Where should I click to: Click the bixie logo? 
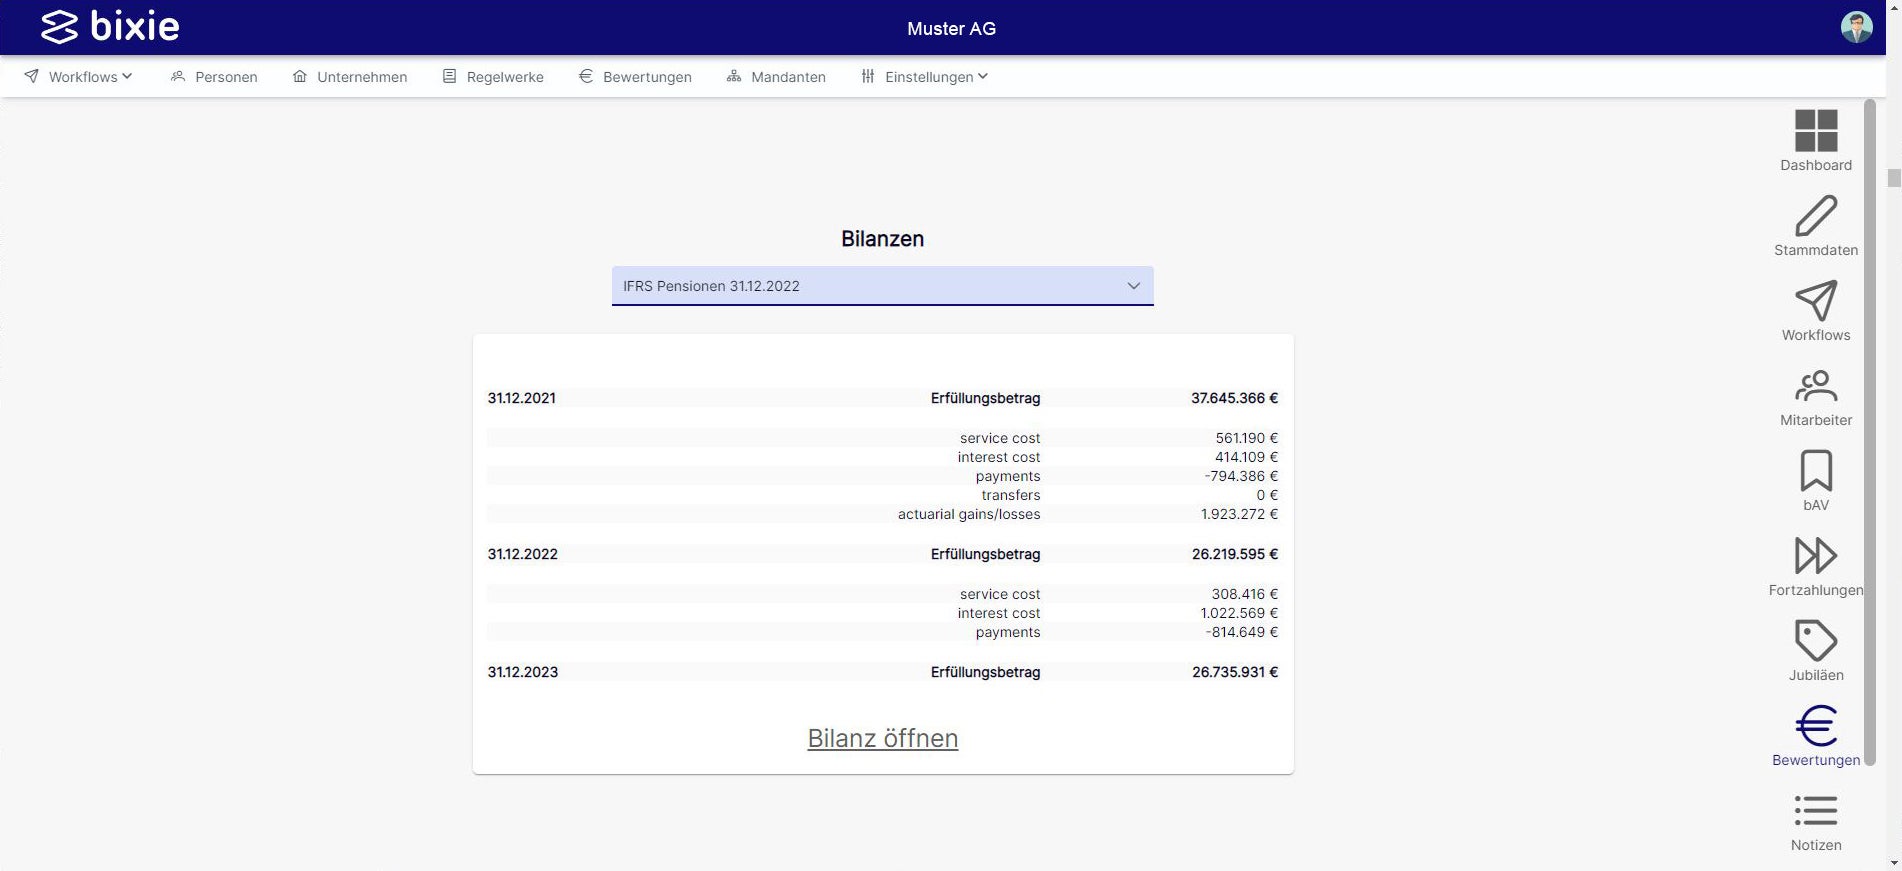point(110,27)
